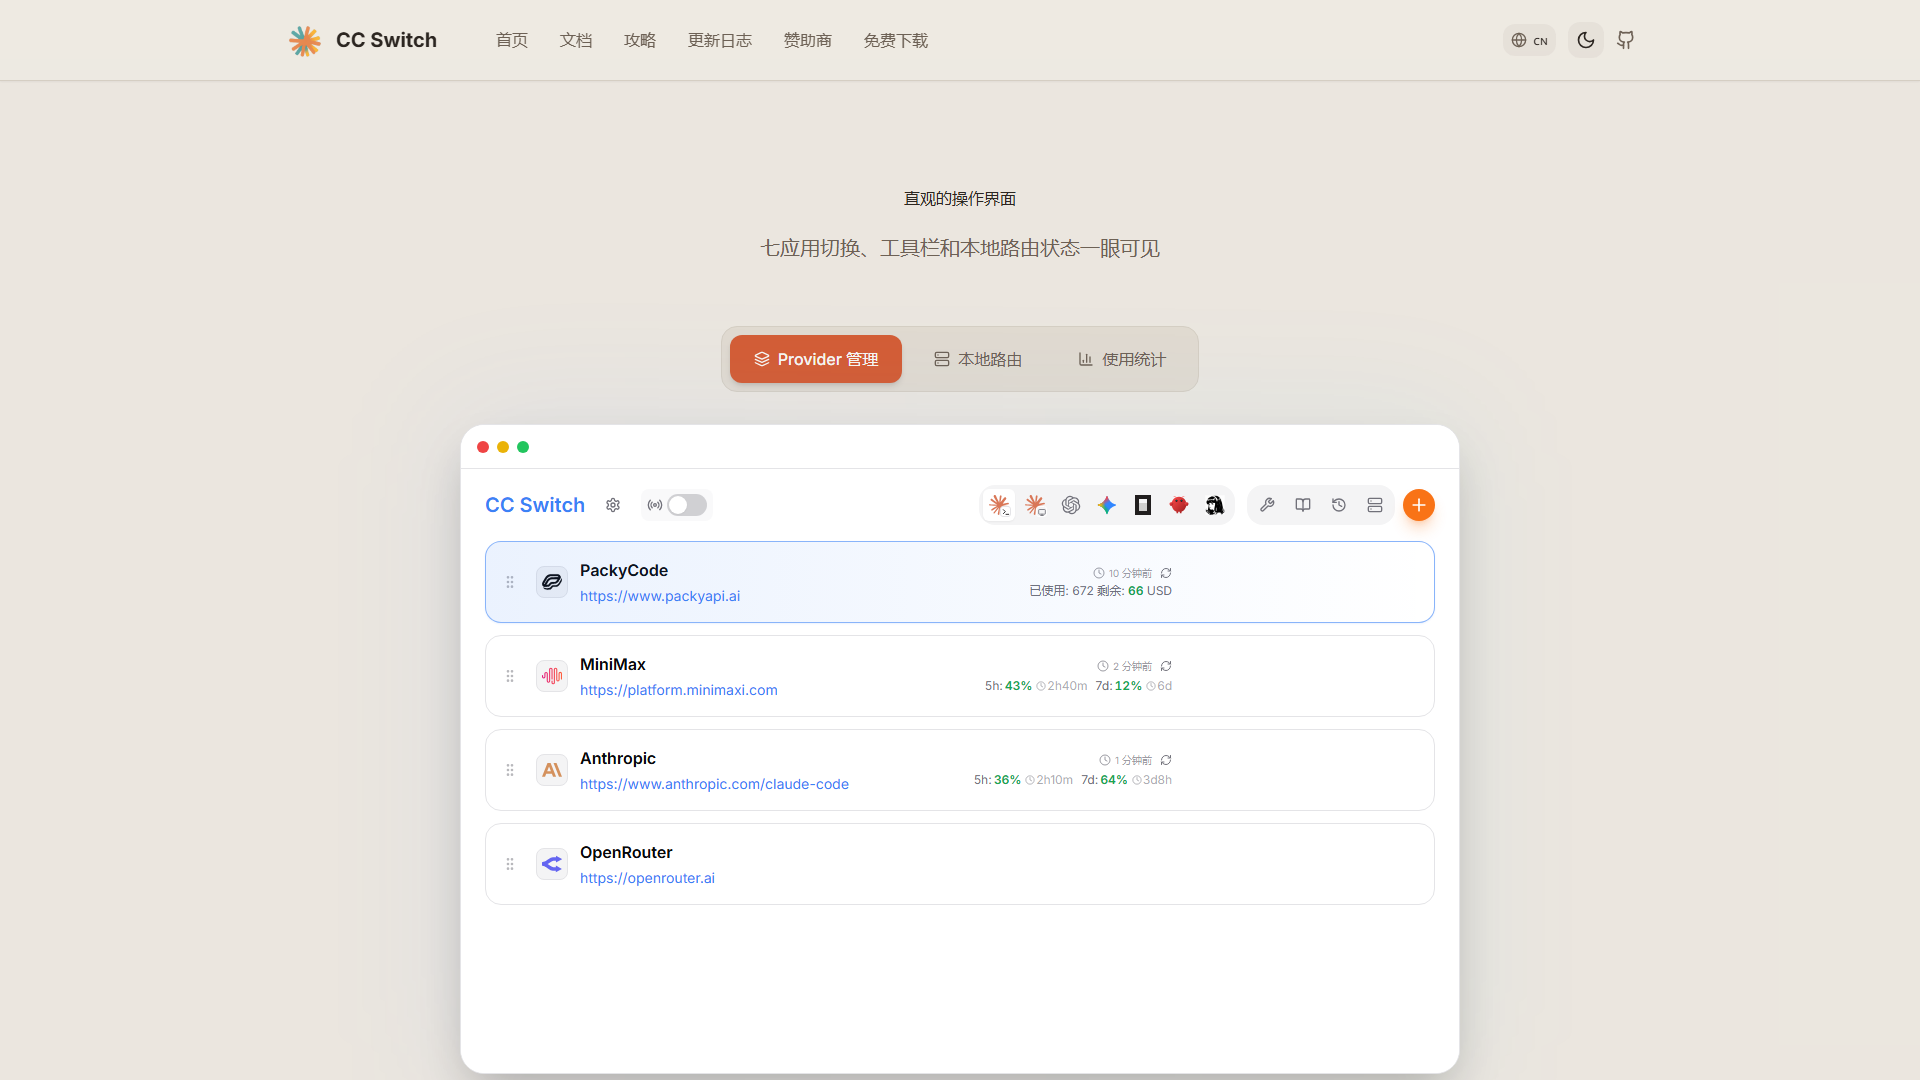Viewport: 1920px width, 1080px height.
Task: Grab the Anthropic drag handle
Action: [x=510, y=770]
